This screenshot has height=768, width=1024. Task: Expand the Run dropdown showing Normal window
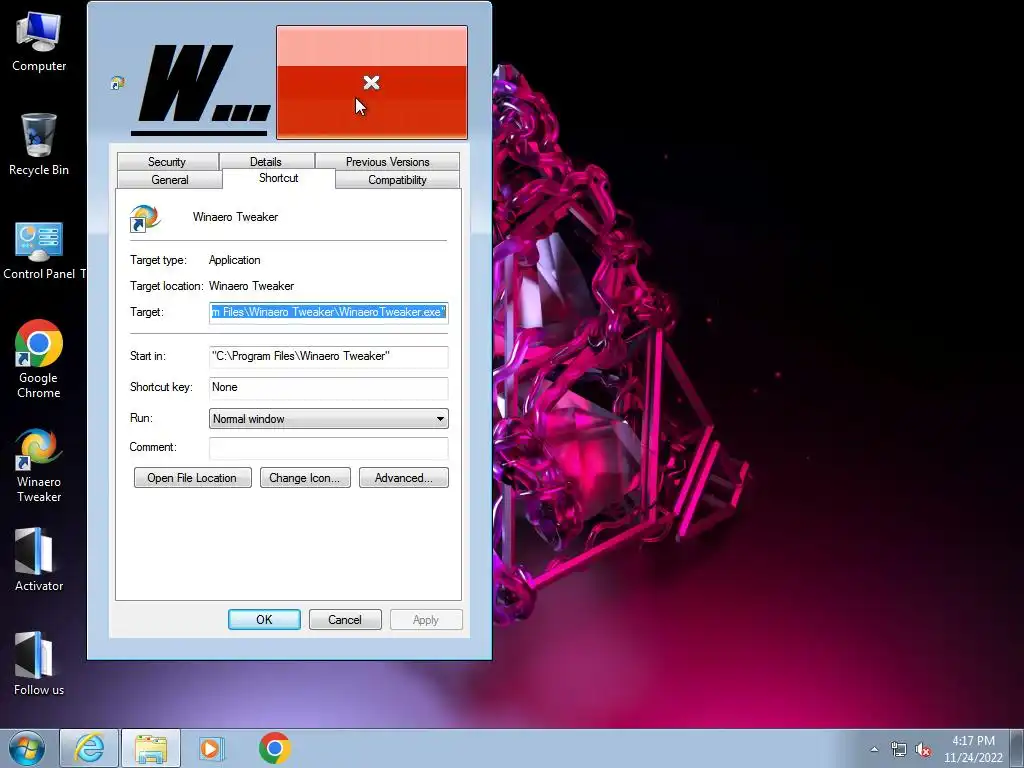[x=328, y=419]
